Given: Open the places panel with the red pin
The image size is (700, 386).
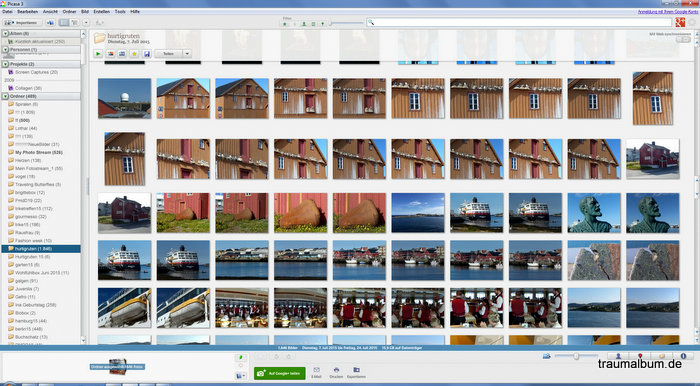Looking at the screenshot, I should [x=640, y=356].
